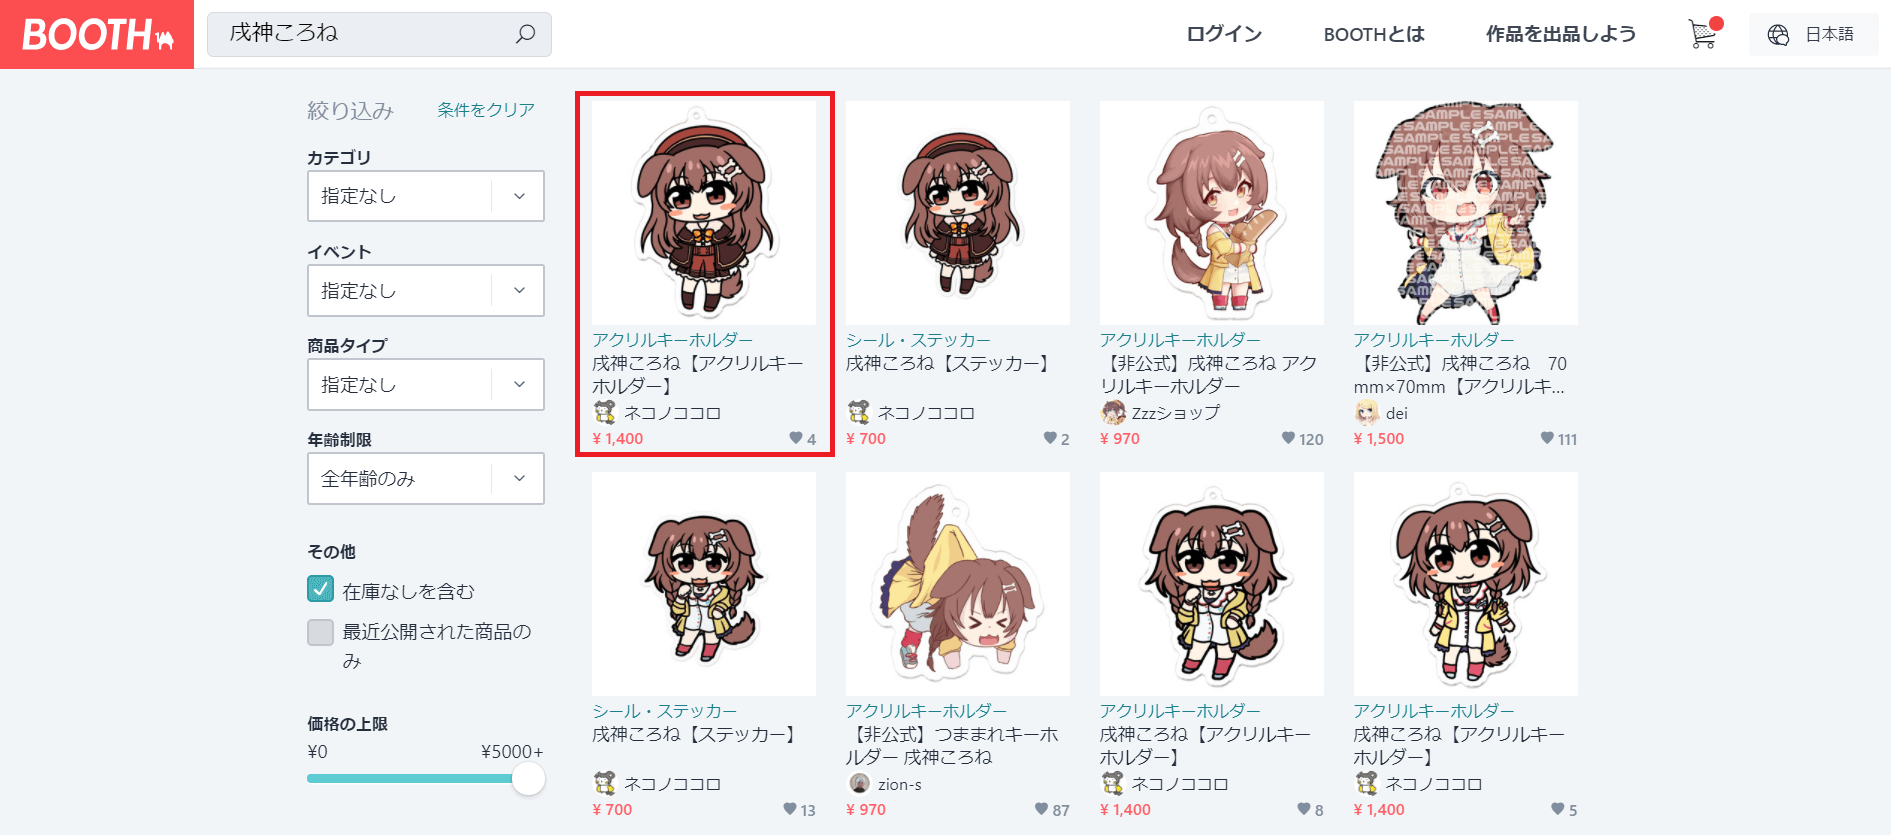Click heart icon on dei's ¥1,500 item
This screenshot has height=835, width=1891.
click(x=1547, y=438)
